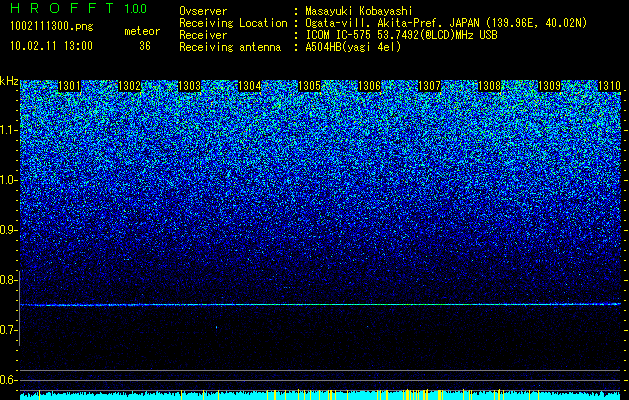
Task: Click the "Receiver" field label
Action: 203,35
